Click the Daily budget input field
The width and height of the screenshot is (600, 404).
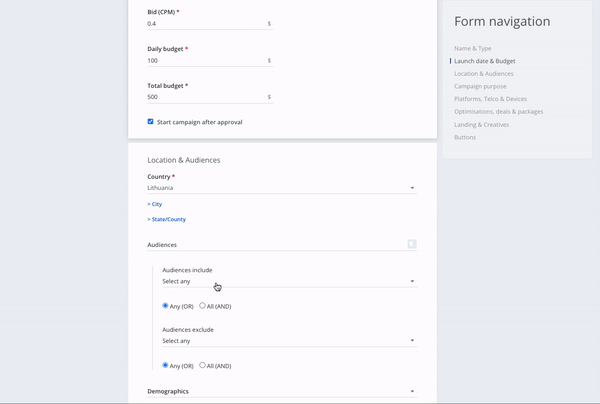[210, 60]
